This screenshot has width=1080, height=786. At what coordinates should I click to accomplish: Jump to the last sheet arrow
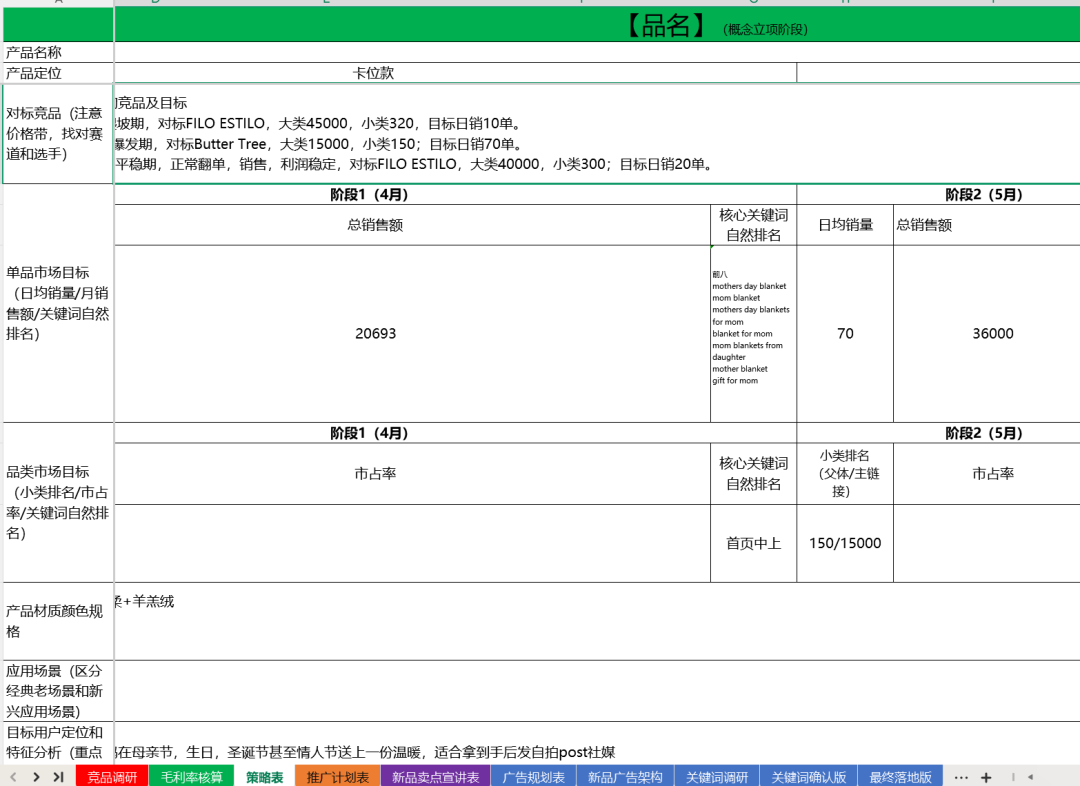pyautogui.click(x=59, y=777)
